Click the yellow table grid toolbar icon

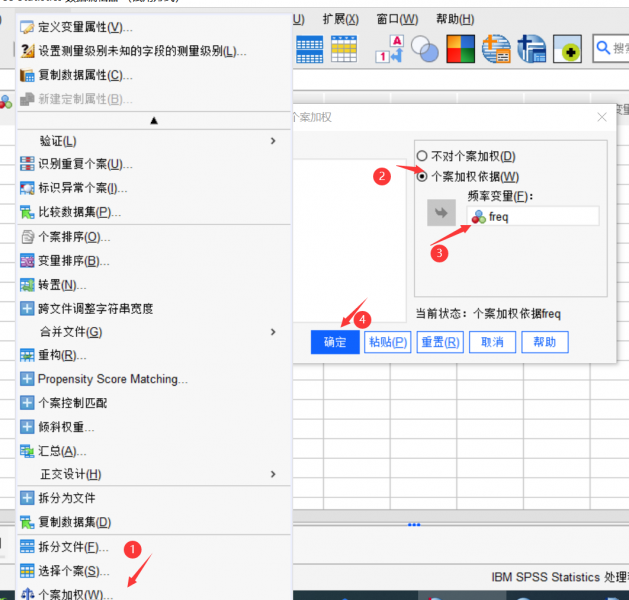click(344, 49)
